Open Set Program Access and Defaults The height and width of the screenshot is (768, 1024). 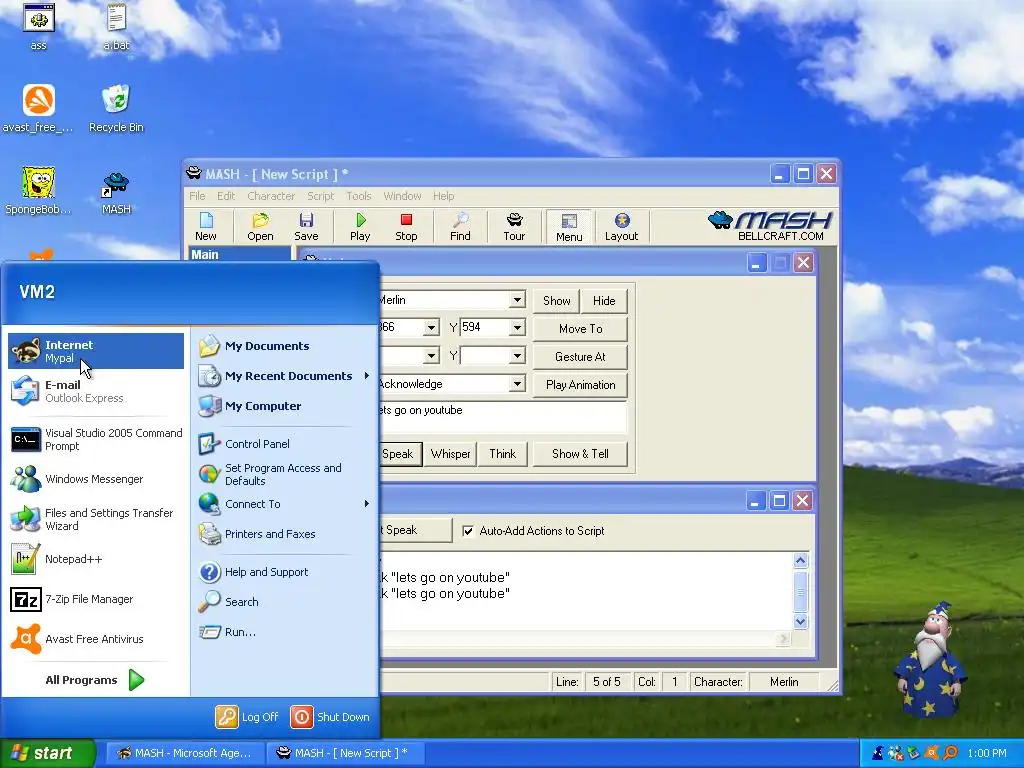point(285,474)
